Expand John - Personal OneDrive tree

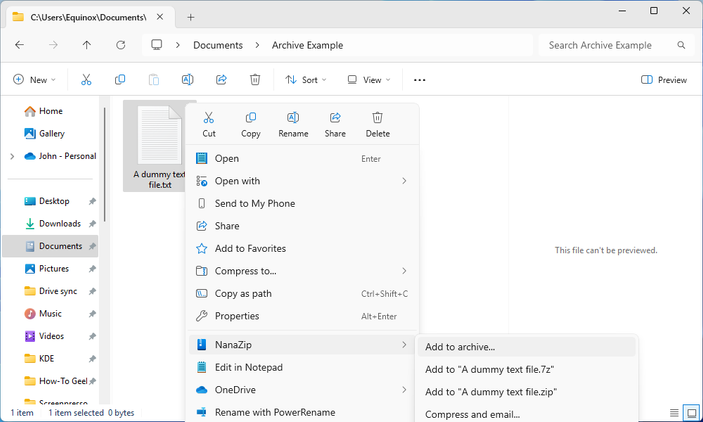tap(12, 156)
